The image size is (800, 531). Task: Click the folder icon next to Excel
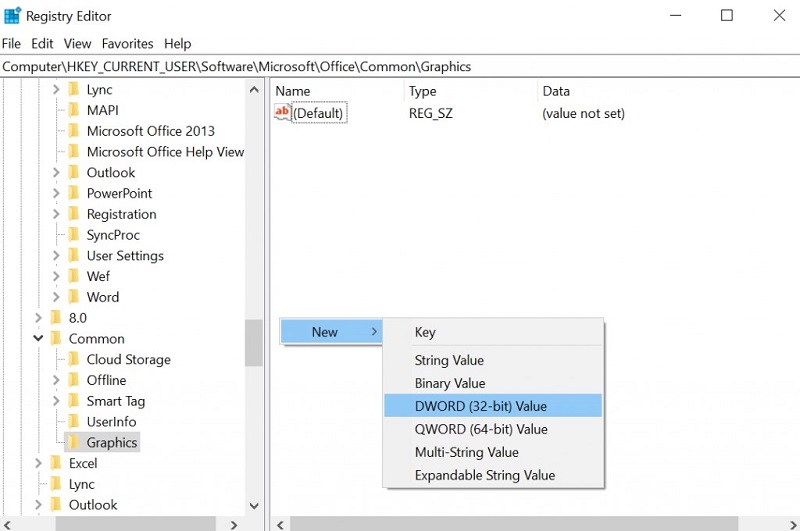tap(56, 463)
